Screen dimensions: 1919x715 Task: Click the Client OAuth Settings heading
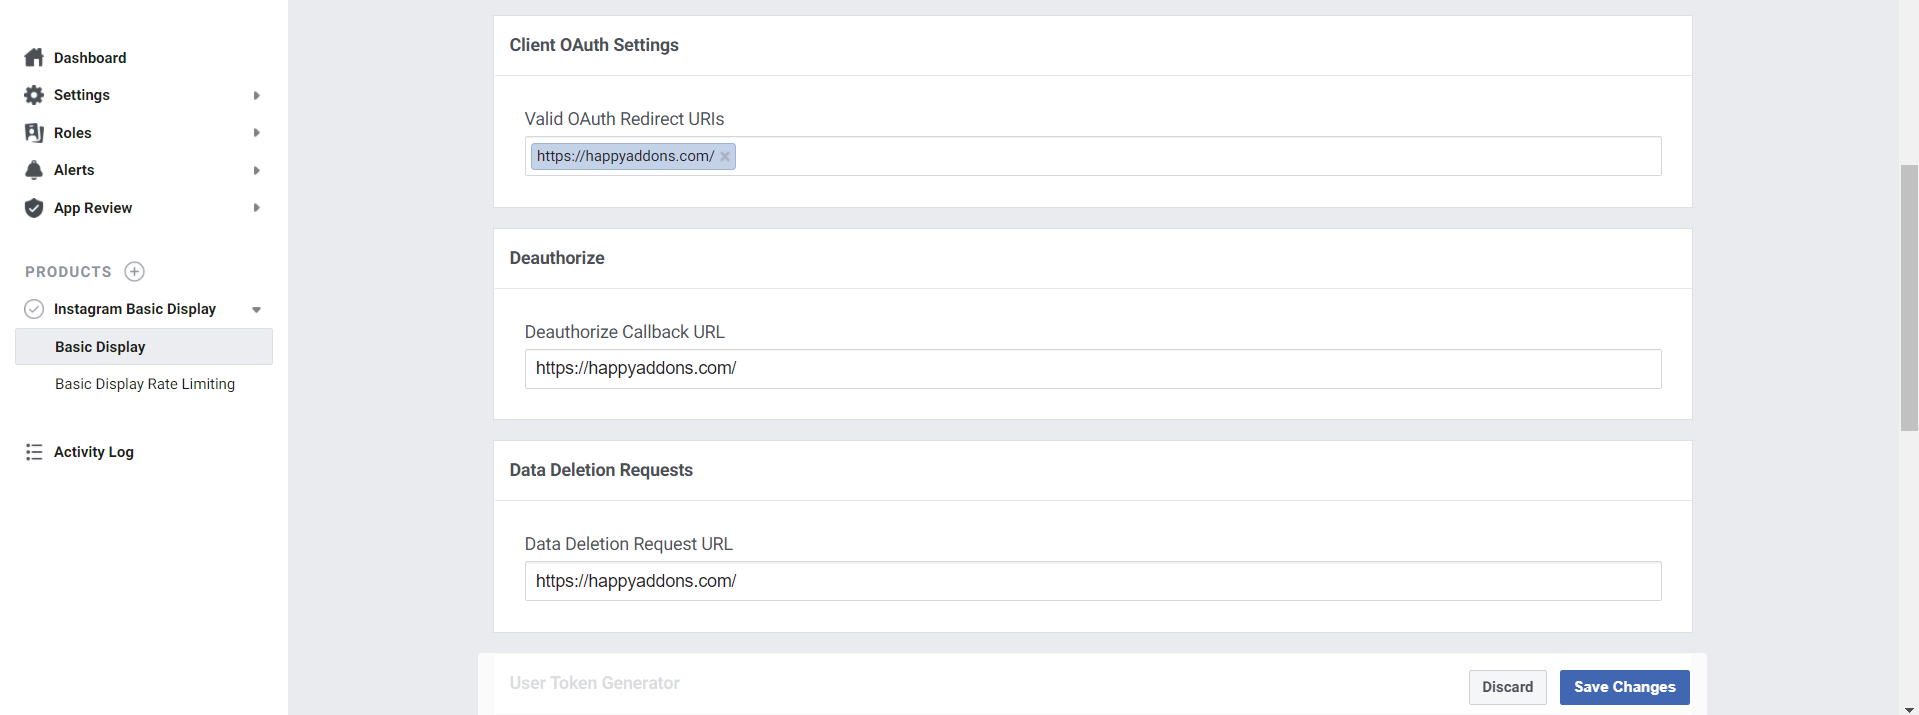coord(594,45)
